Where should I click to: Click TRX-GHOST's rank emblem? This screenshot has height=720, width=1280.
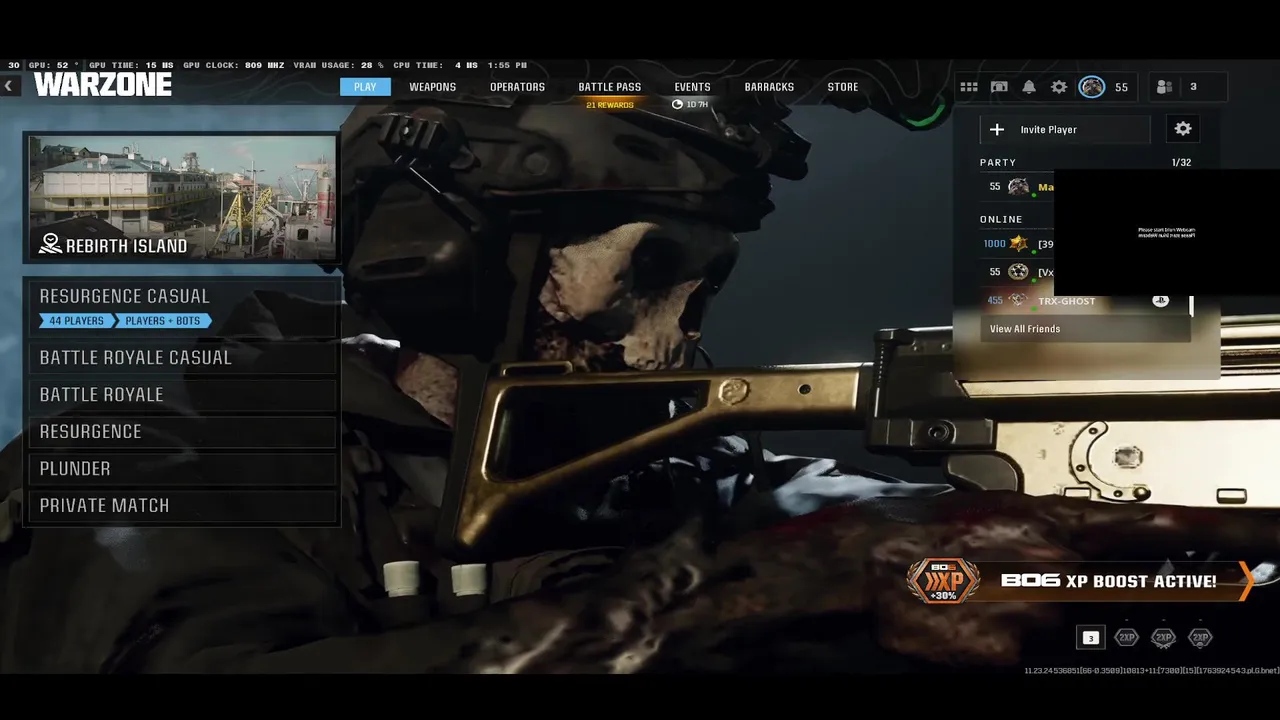coord(1018,300)
